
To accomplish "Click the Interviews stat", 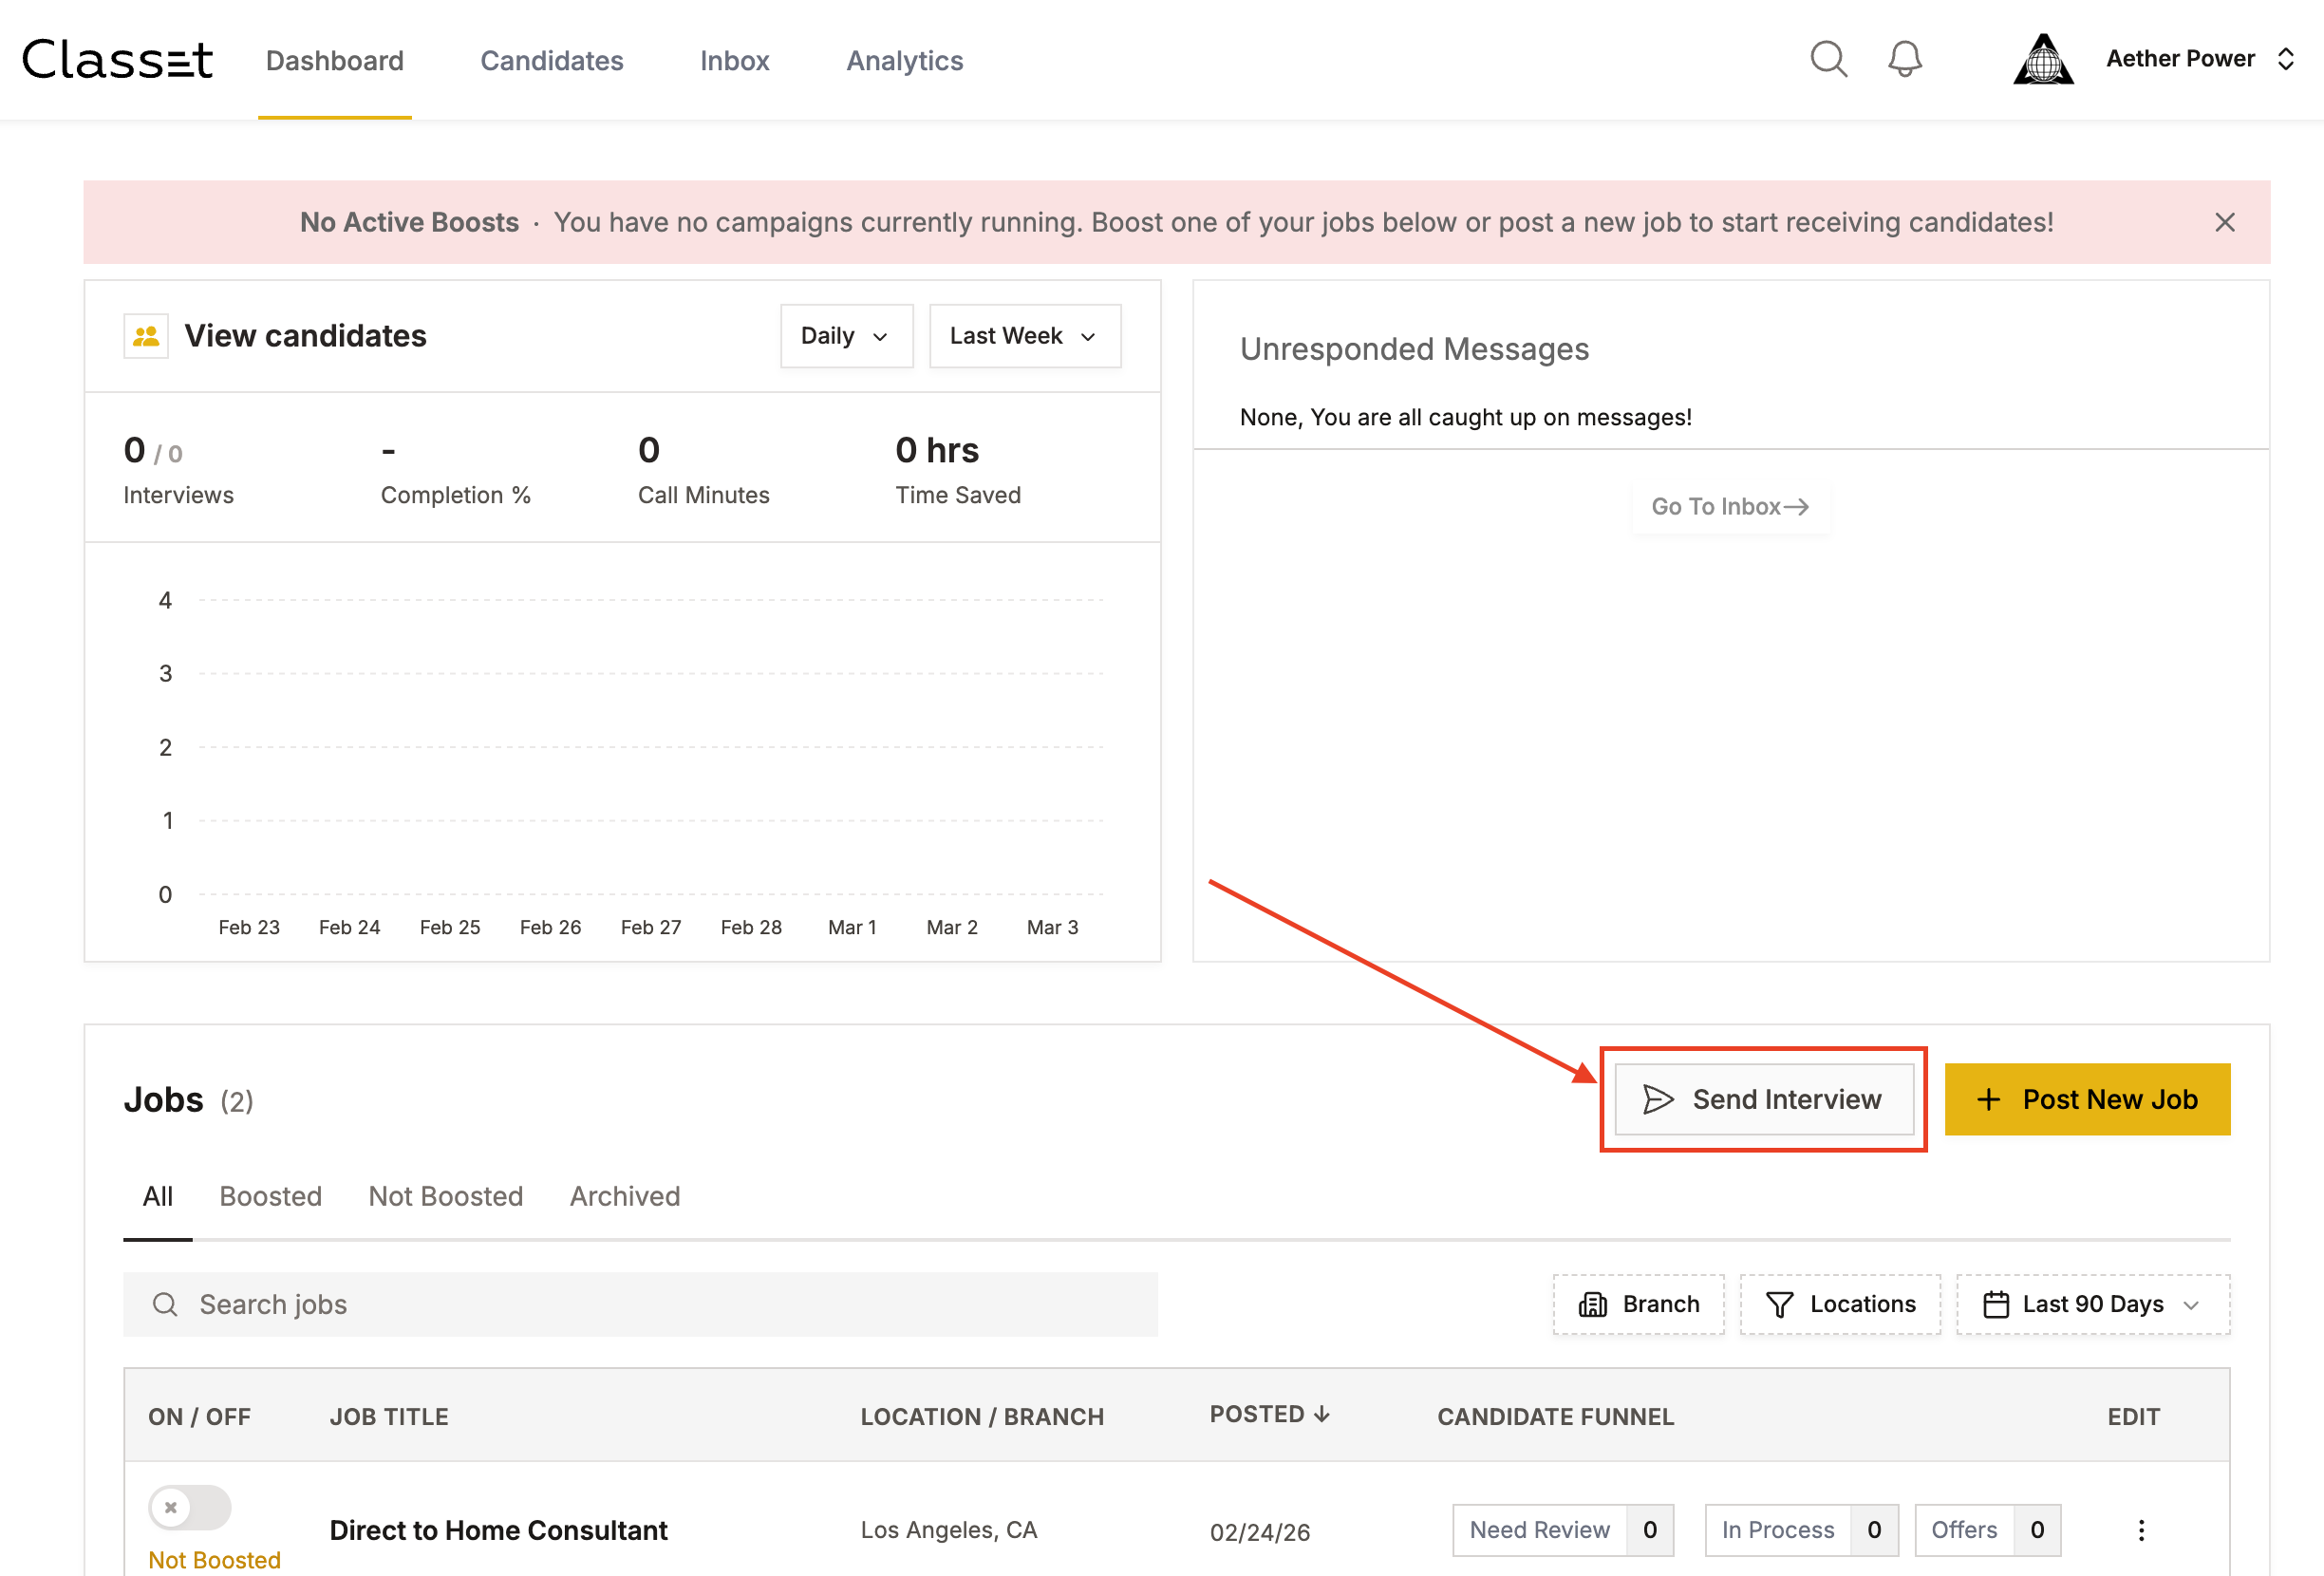I will [x=178, y=470].
